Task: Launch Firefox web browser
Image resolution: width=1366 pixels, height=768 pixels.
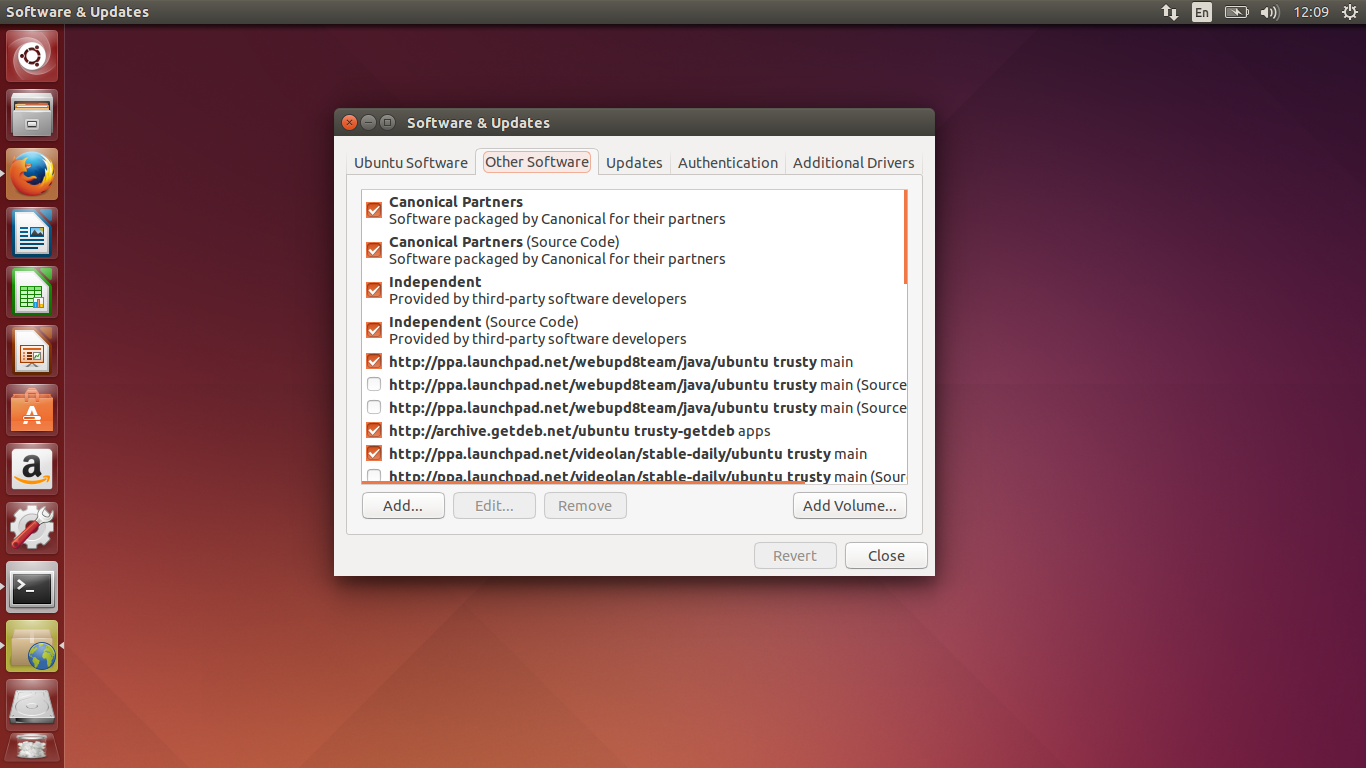Action: pyautogui.click(x=32, y=174)
